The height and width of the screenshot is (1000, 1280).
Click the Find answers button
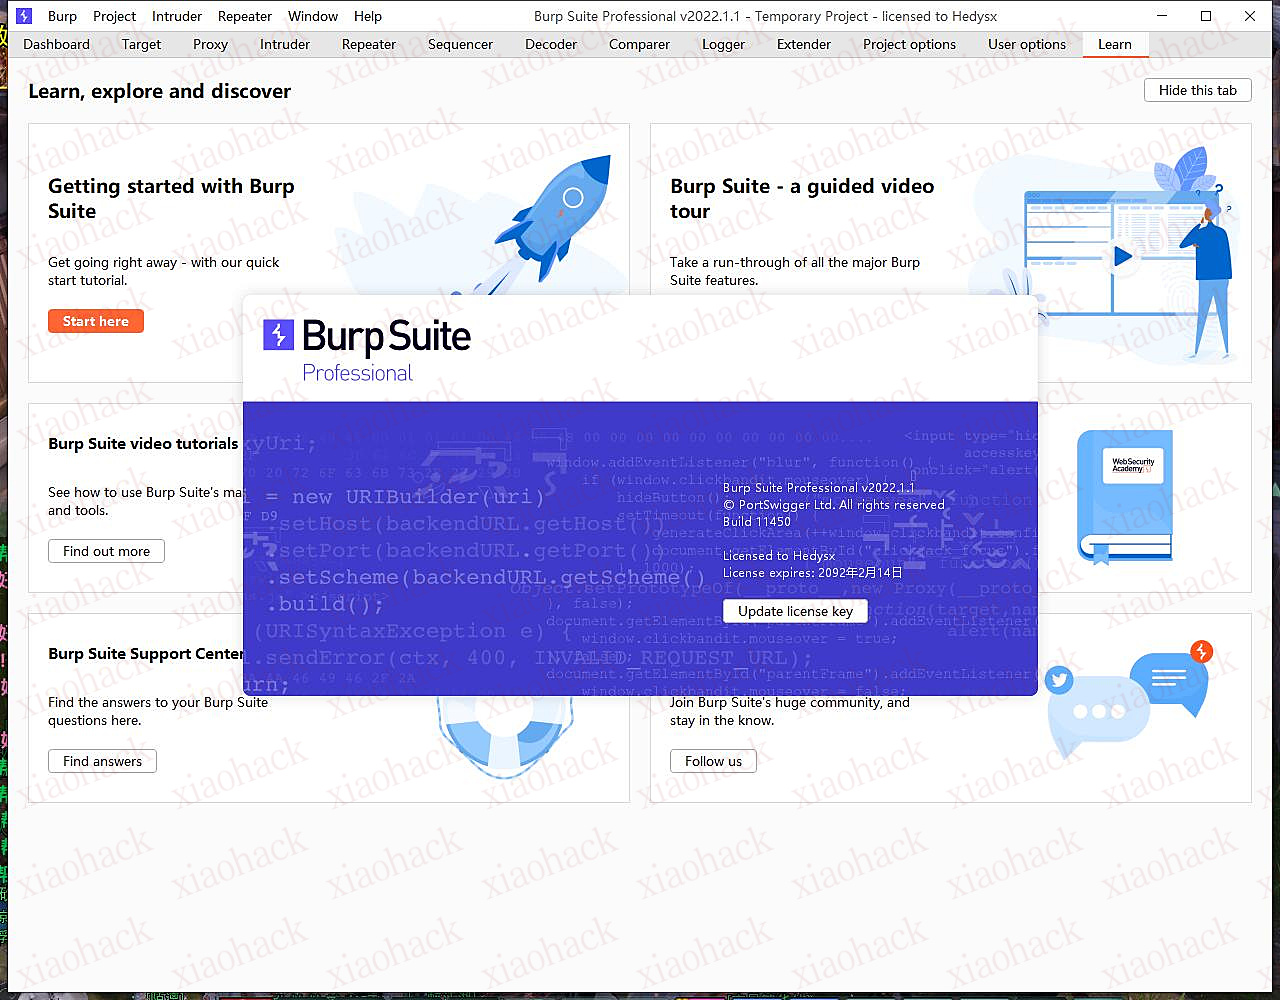point(102,761)
